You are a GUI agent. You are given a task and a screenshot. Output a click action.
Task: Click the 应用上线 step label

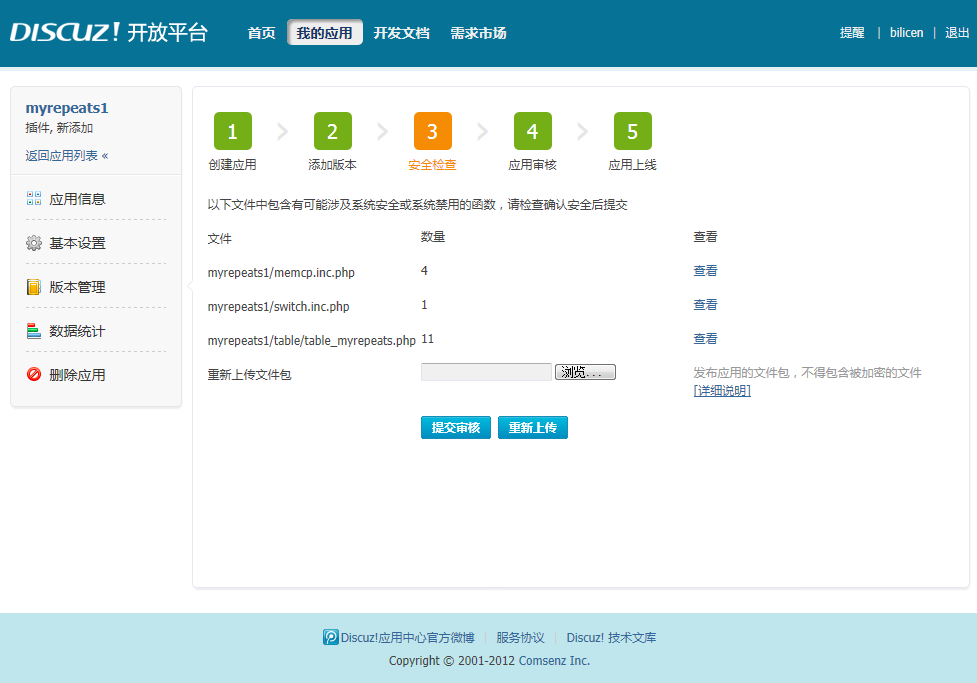632,165
